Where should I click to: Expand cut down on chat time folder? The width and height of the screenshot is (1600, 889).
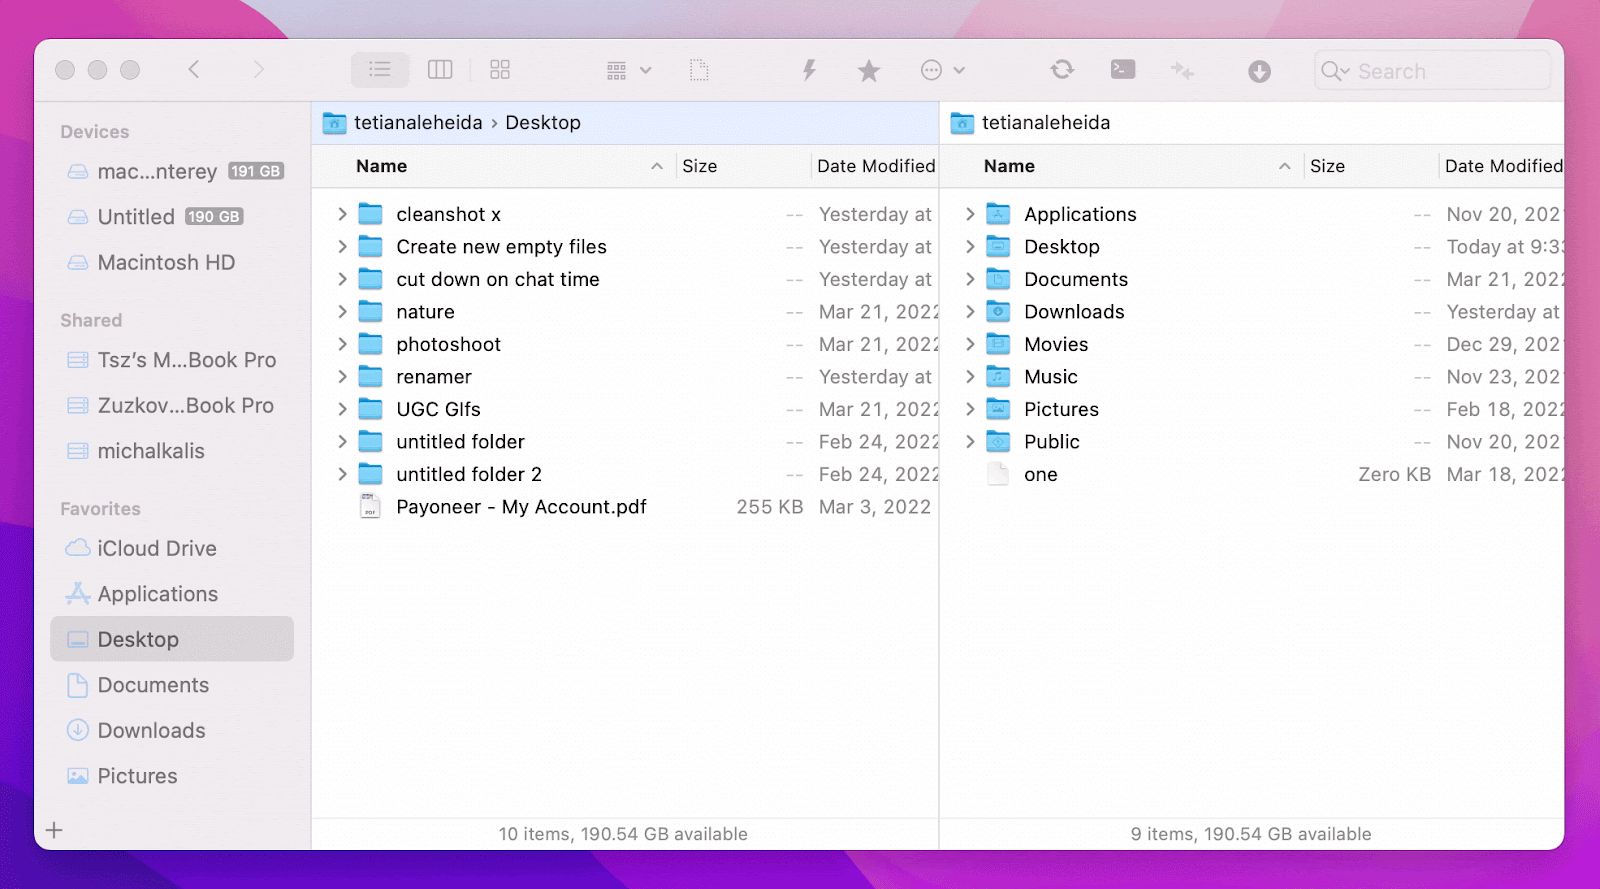coord(342,279)
